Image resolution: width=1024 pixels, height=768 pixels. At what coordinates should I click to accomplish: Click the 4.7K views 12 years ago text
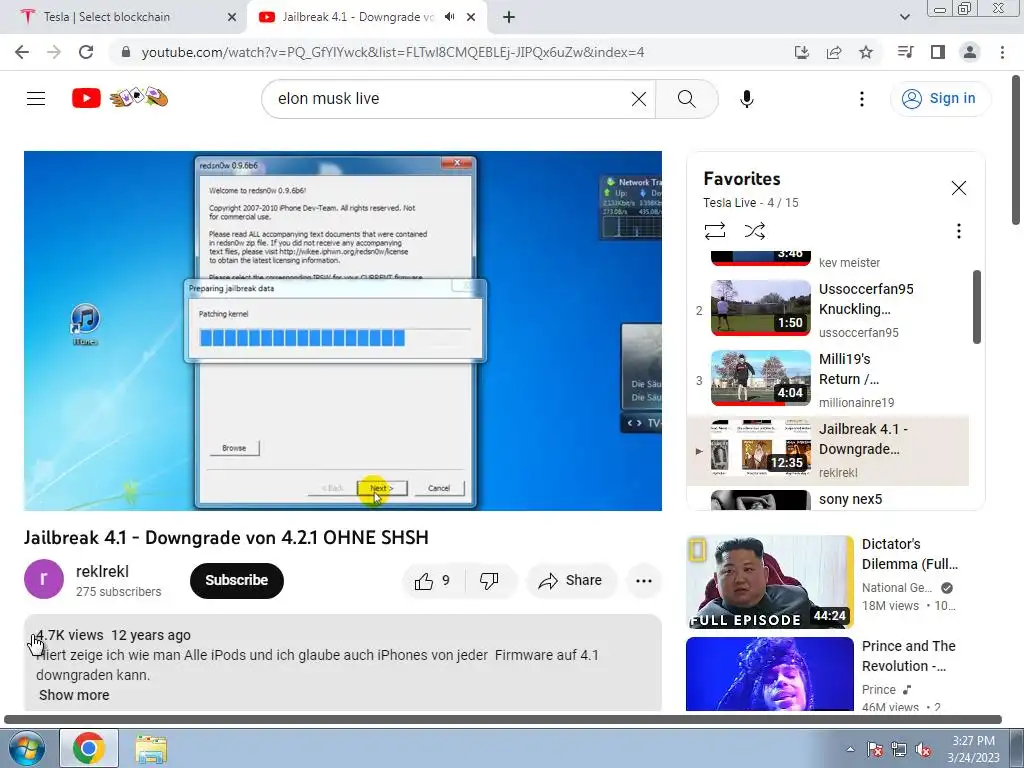point(114,635)
